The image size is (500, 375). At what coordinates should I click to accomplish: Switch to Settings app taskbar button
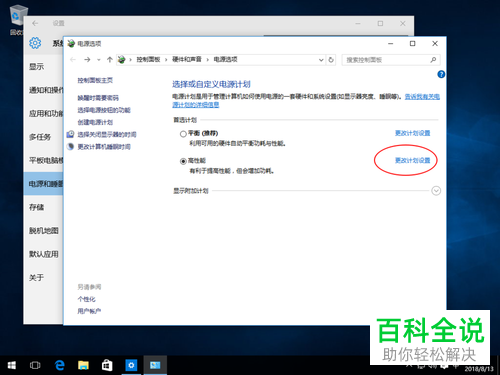pyautogui.click(x=131, y=365)
